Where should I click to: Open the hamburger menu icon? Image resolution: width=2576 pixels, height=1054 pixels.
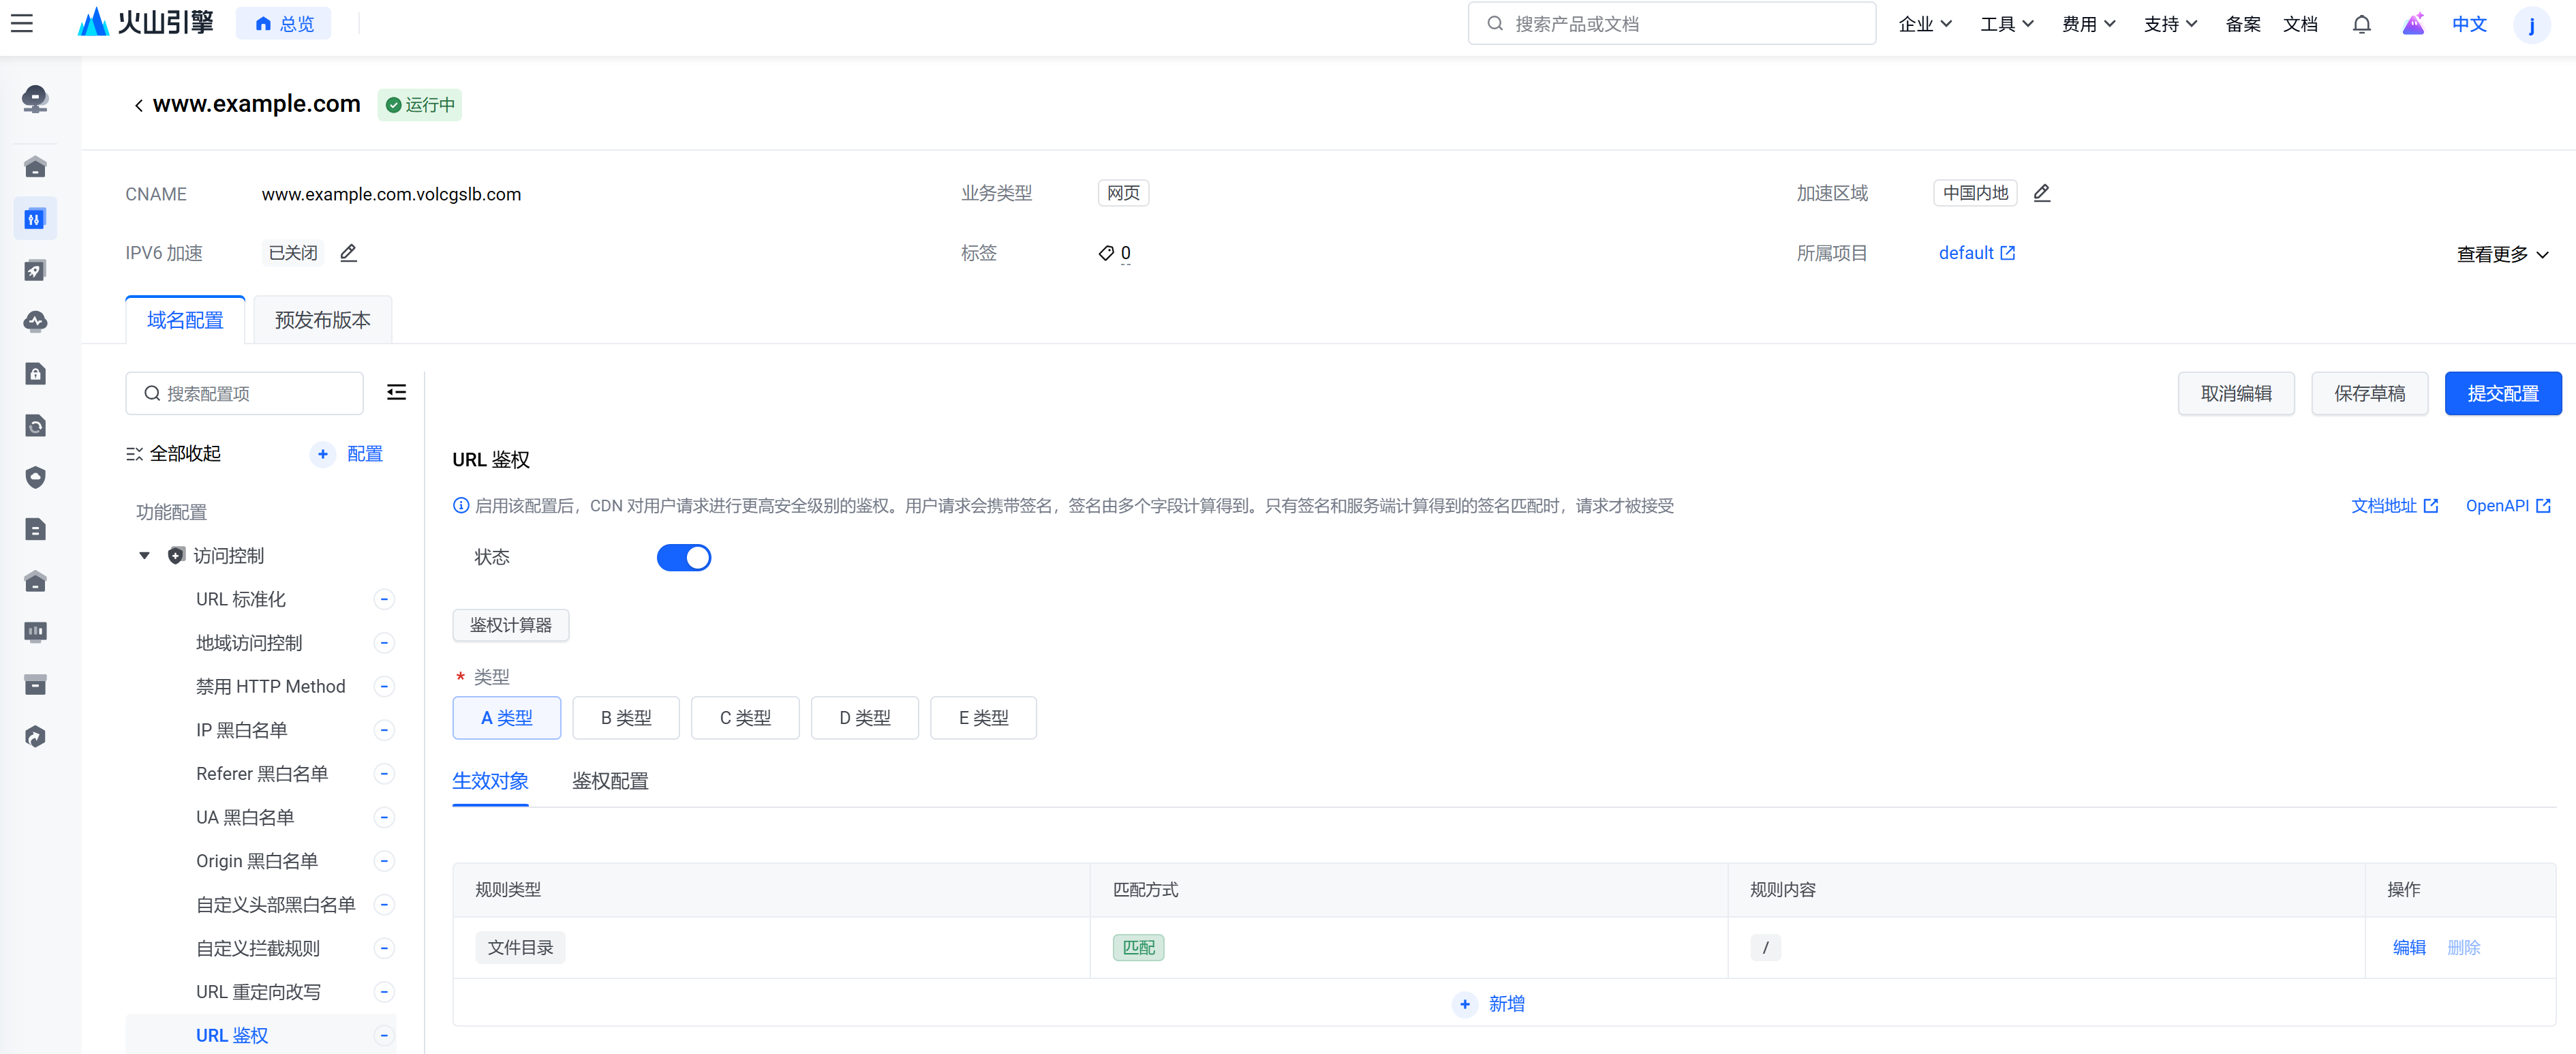coord(22,23)
